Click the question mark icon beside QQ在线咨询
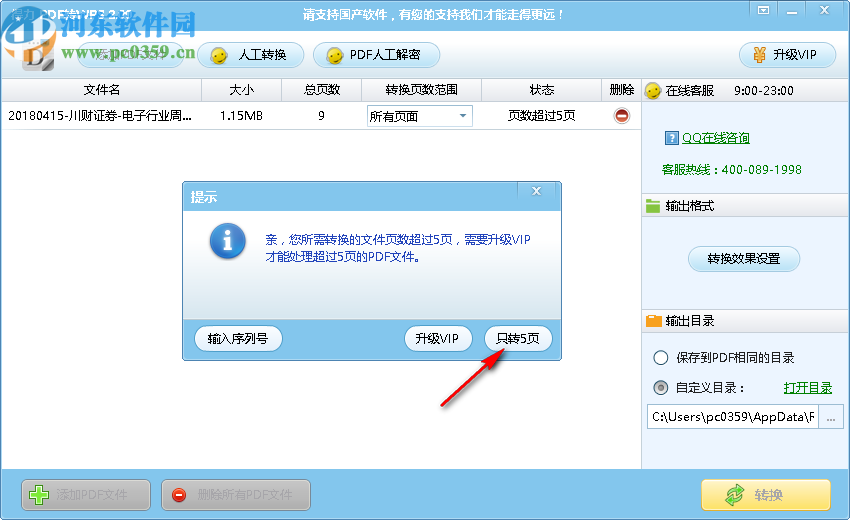Viewport: 850px width, 520px height. (x=672, y=138)
